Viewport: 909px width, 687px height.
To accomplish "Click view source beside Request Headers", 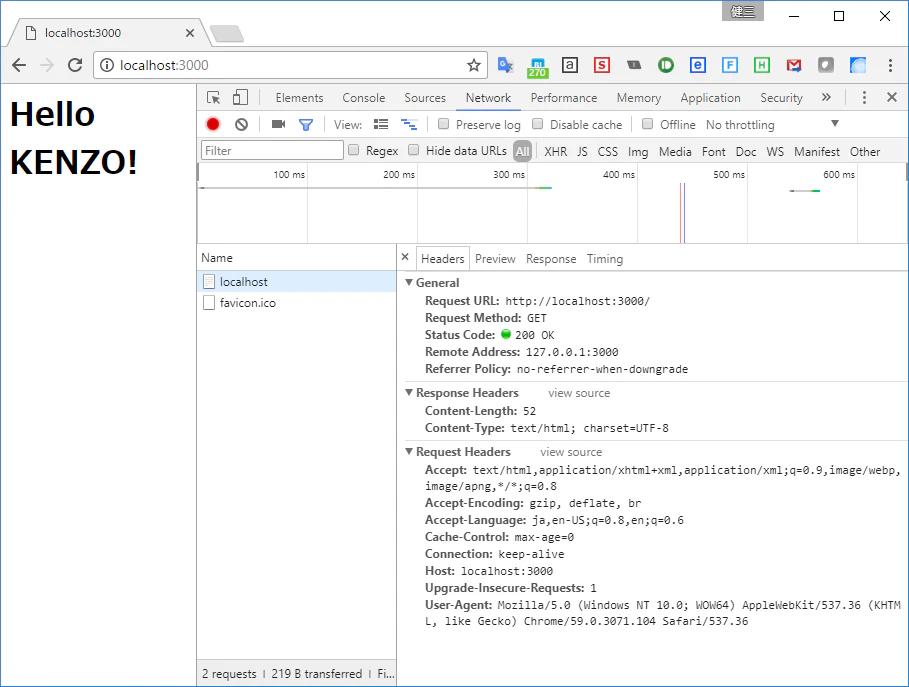I will coord(571,452).
